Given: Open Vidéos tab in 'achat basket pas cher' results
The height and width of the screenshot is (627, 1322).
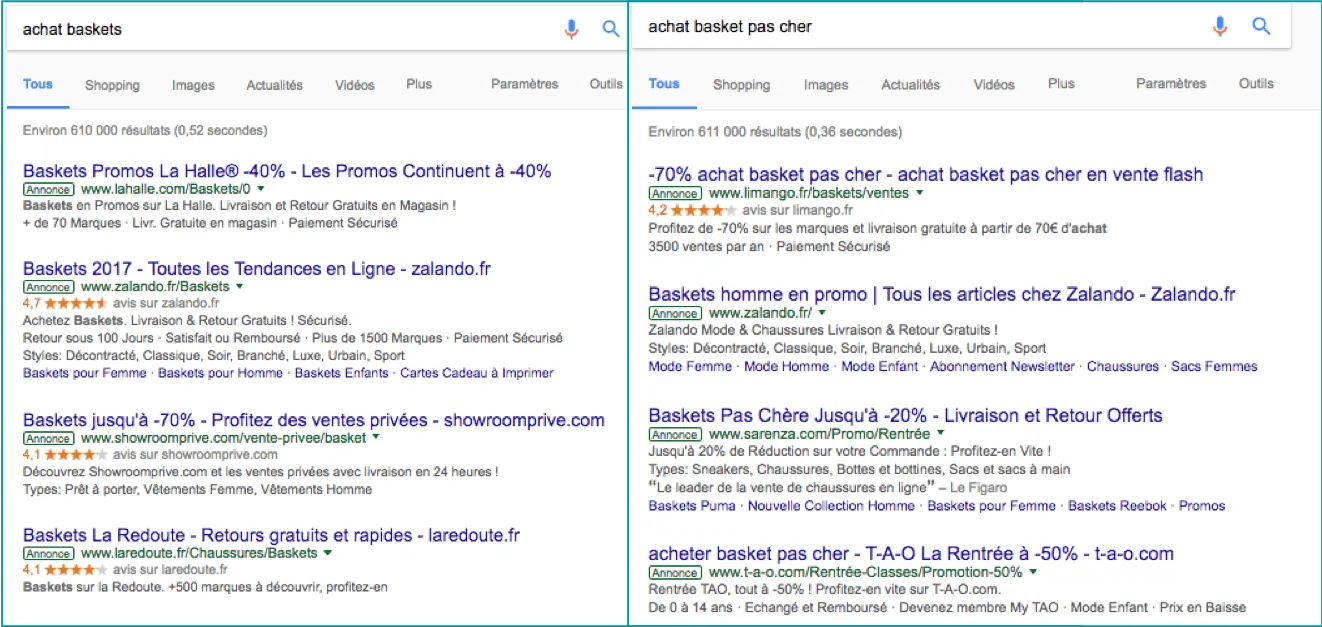Looking at the screenshot, I should tap(994, 85).
